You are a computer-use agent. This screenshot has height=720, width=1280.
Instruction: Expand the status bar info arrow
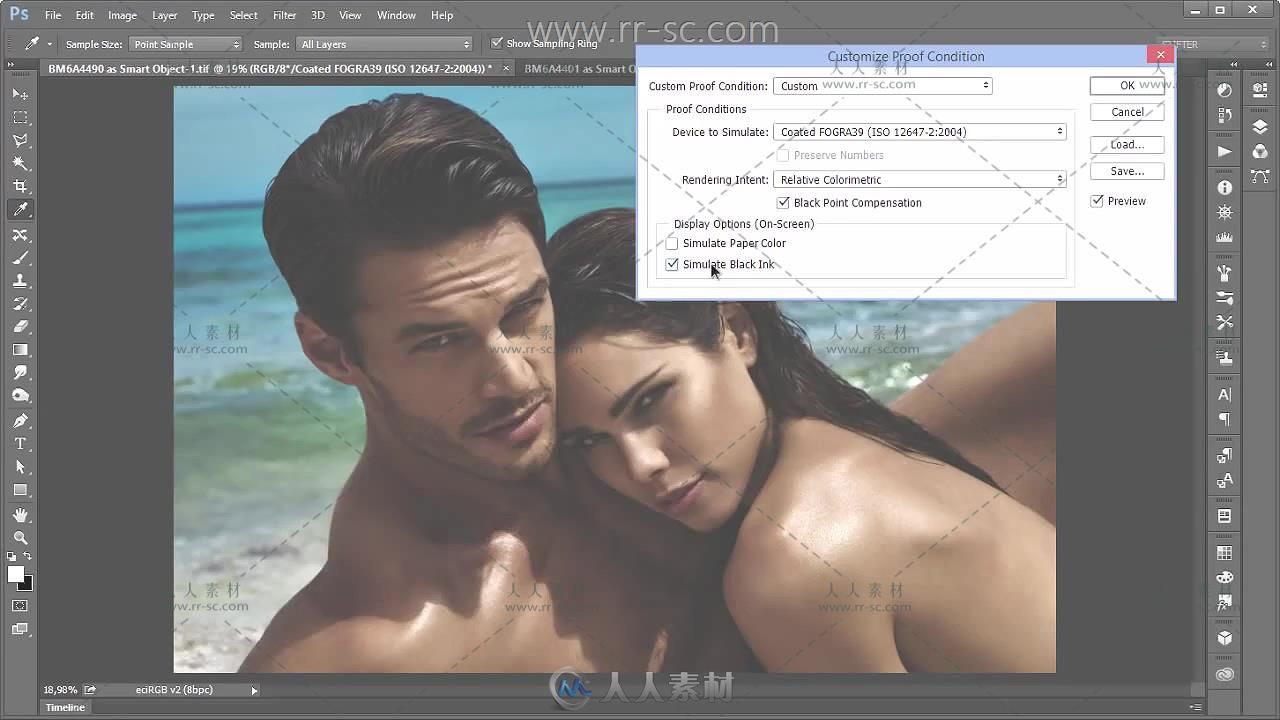point(254,690)
